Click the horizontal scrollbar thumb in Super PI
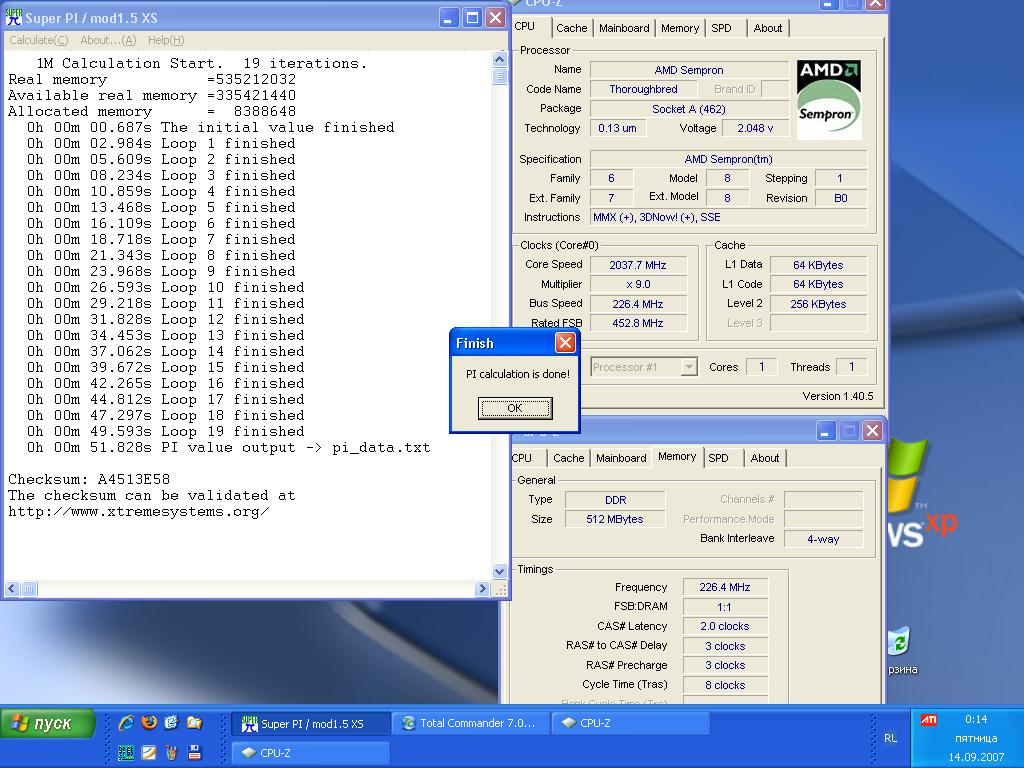Viewport: 1024px width, 768px height. point(29,588)
